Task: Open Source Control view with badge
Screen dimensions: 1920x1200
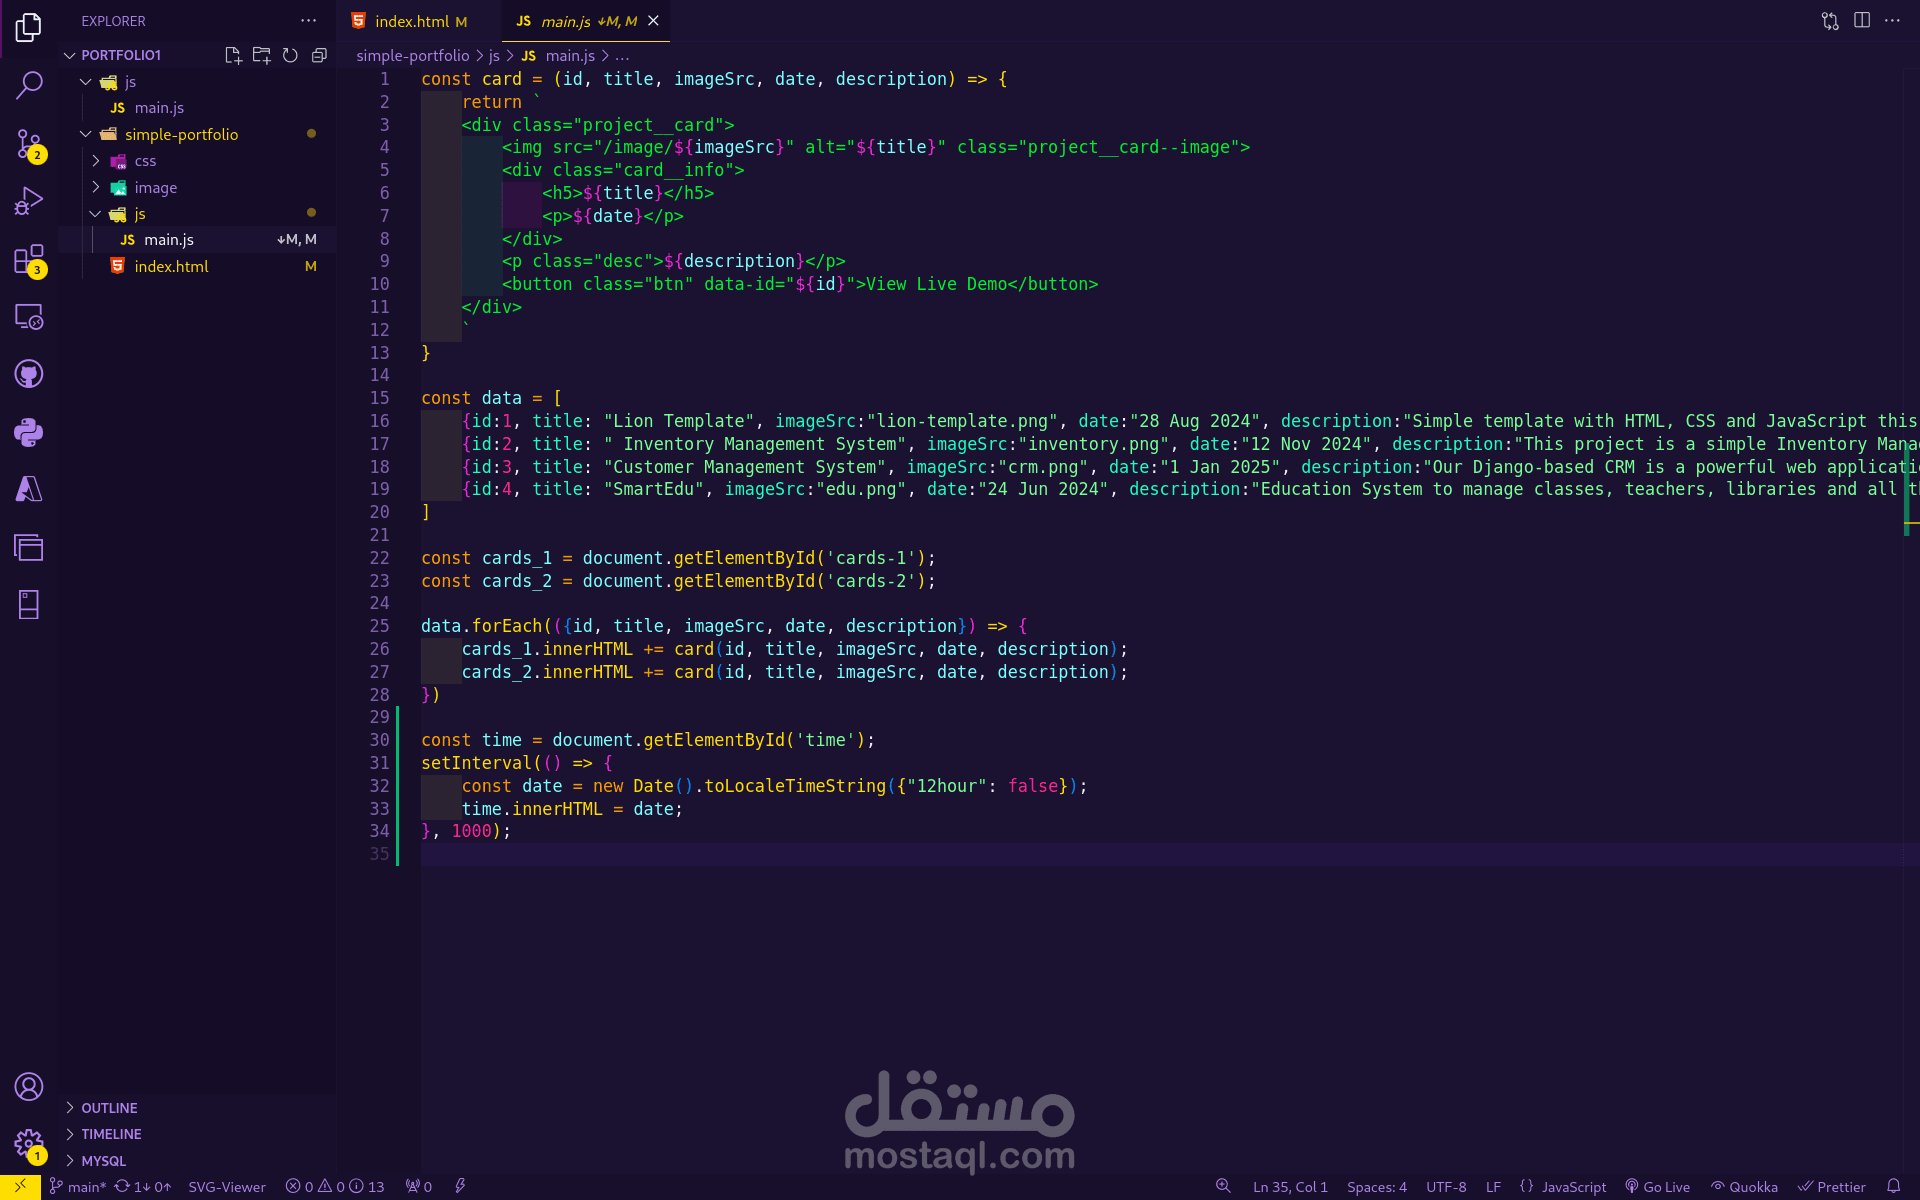Action: tap(29, 143)
